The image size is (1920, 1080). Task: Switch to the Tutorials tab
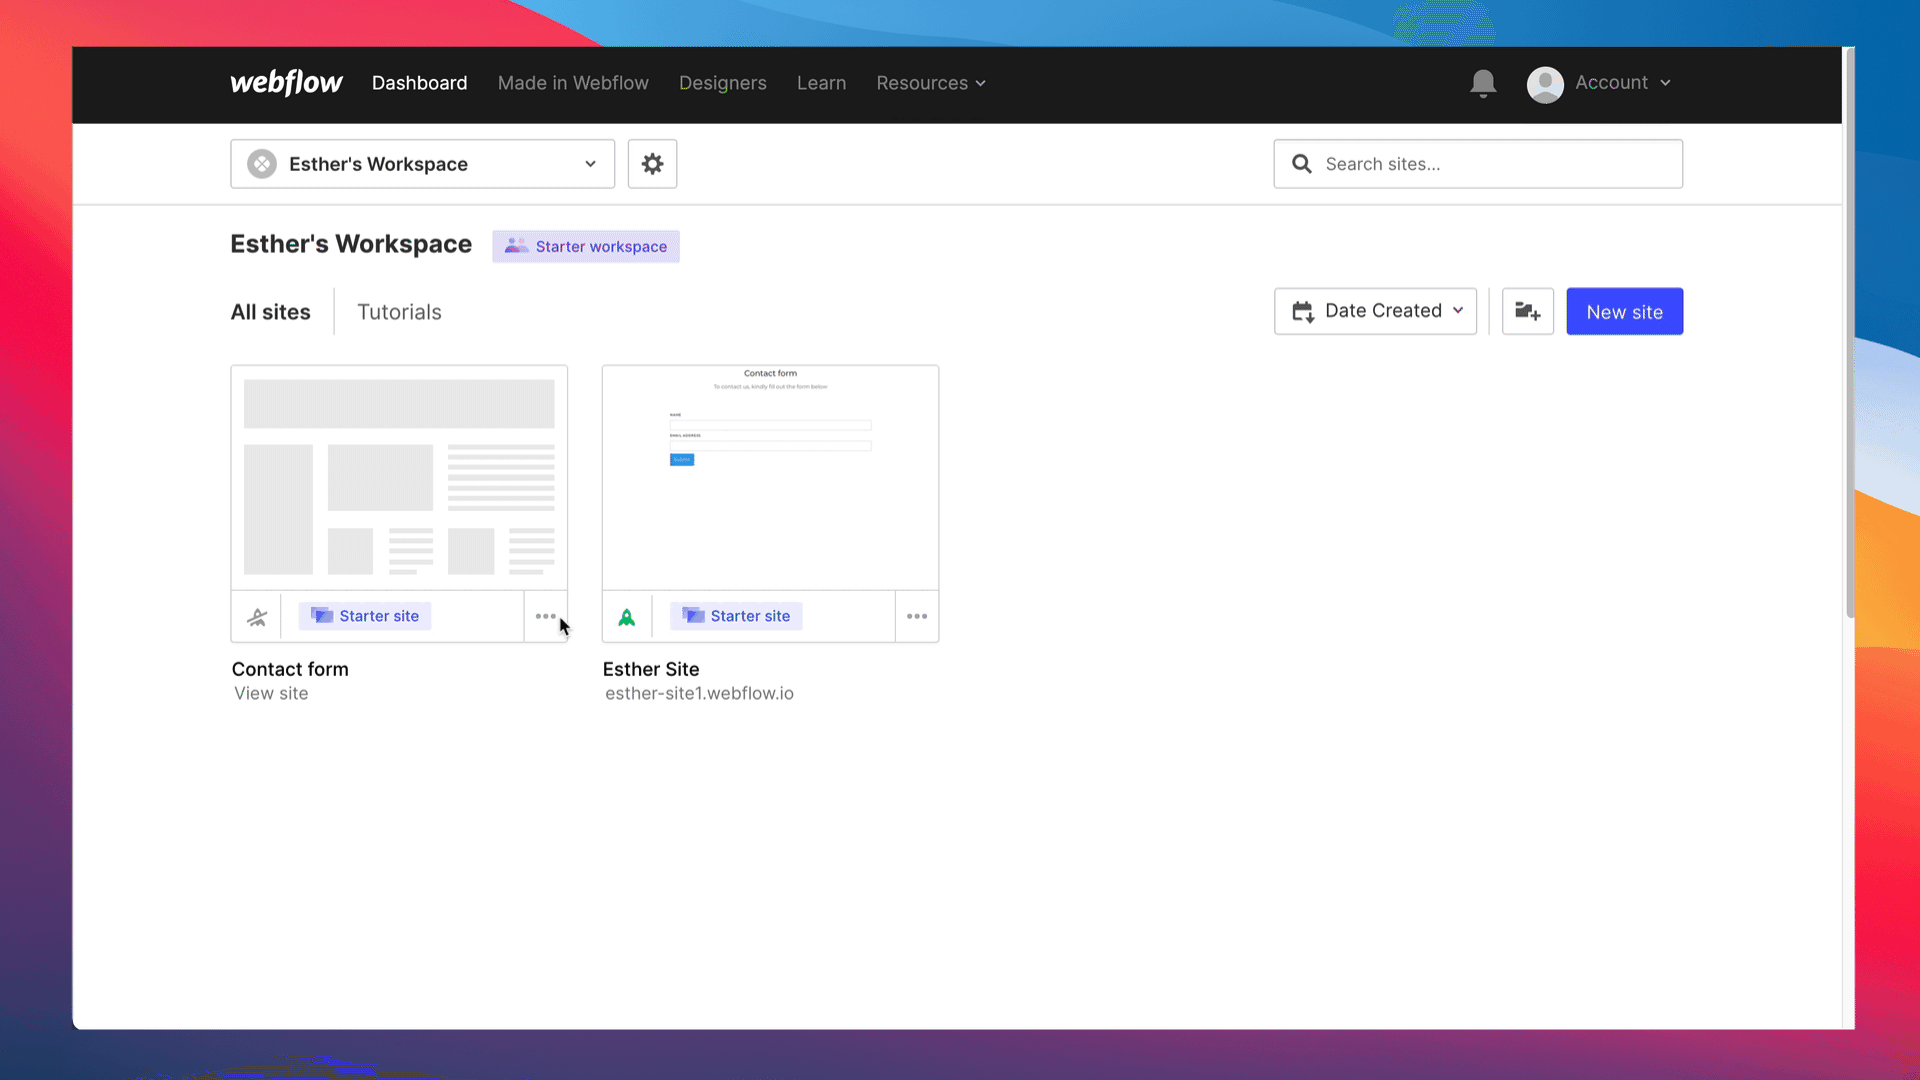[x=399, y=312]
